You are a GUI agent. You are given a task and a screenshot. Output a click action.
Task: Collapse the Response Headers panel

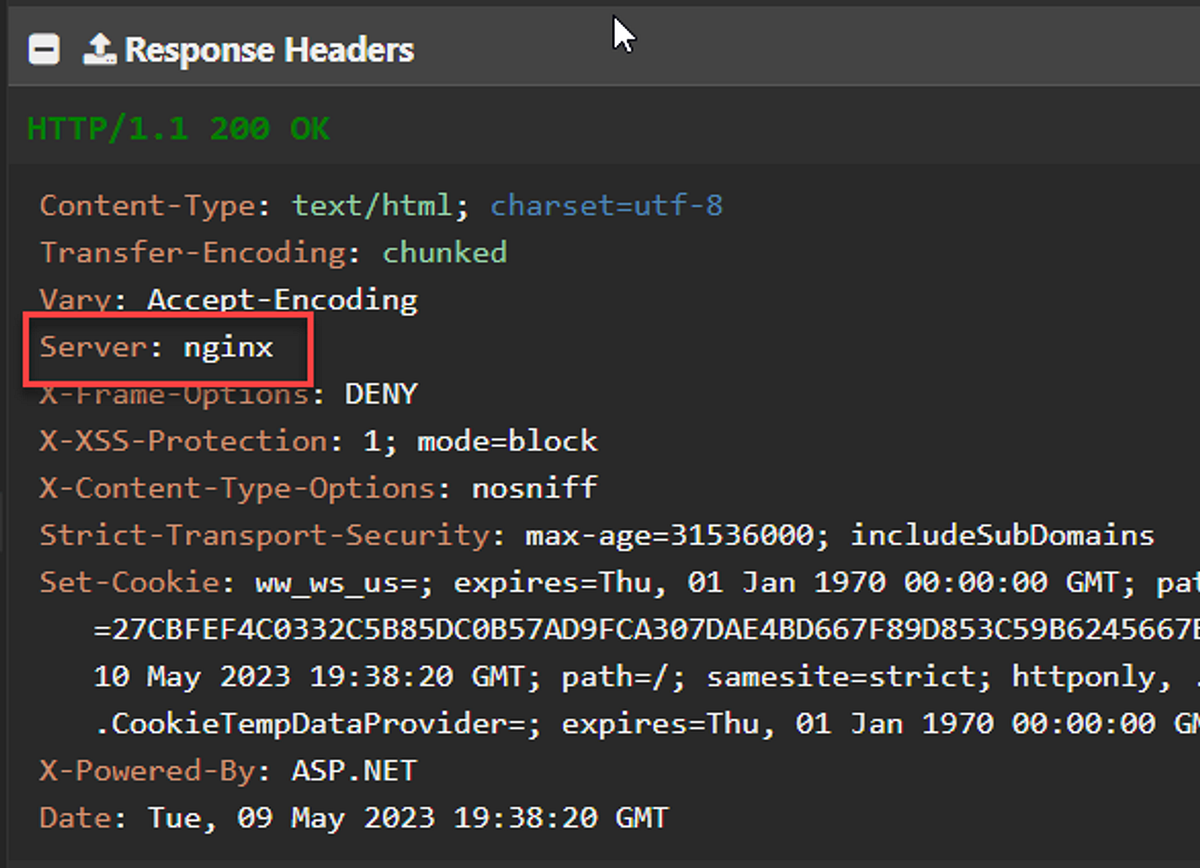point(43,48)
